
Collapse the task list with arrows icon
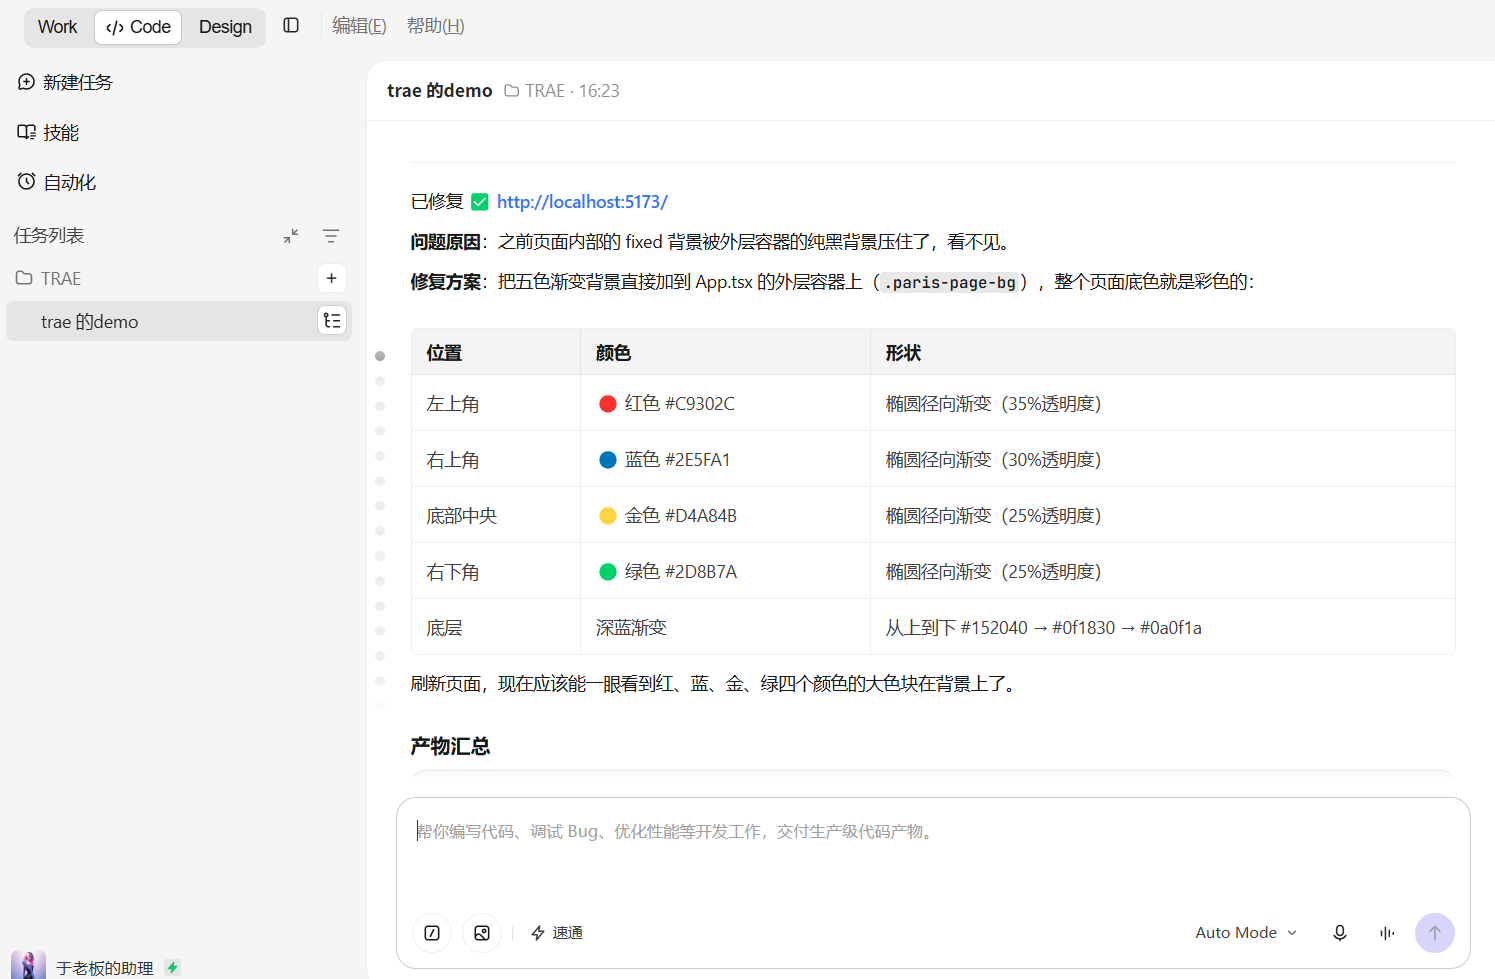click(x=291, y=236)
